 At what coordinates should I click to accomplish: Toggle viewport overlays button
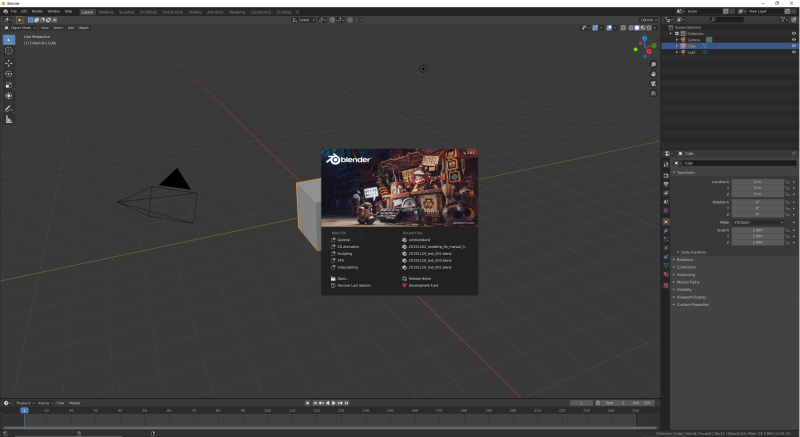pos(609,28)
